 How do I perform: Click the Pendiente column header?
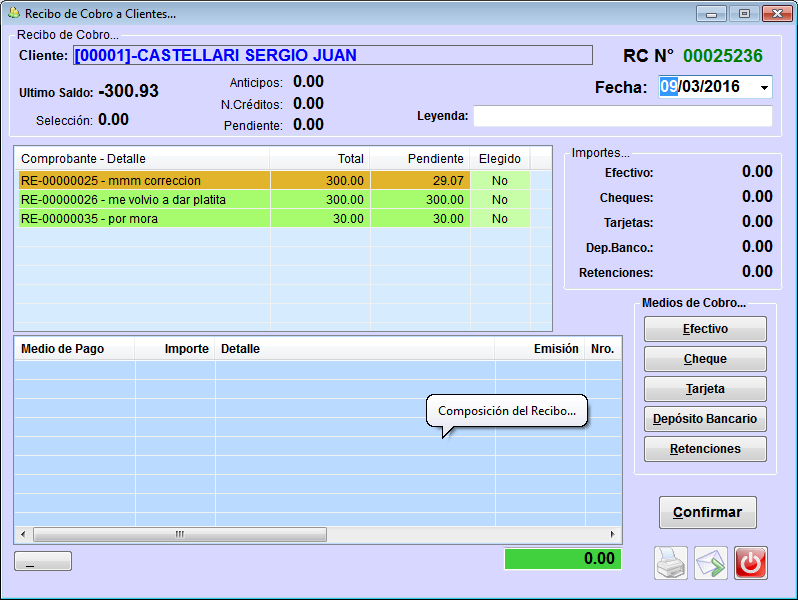point(420,159)
